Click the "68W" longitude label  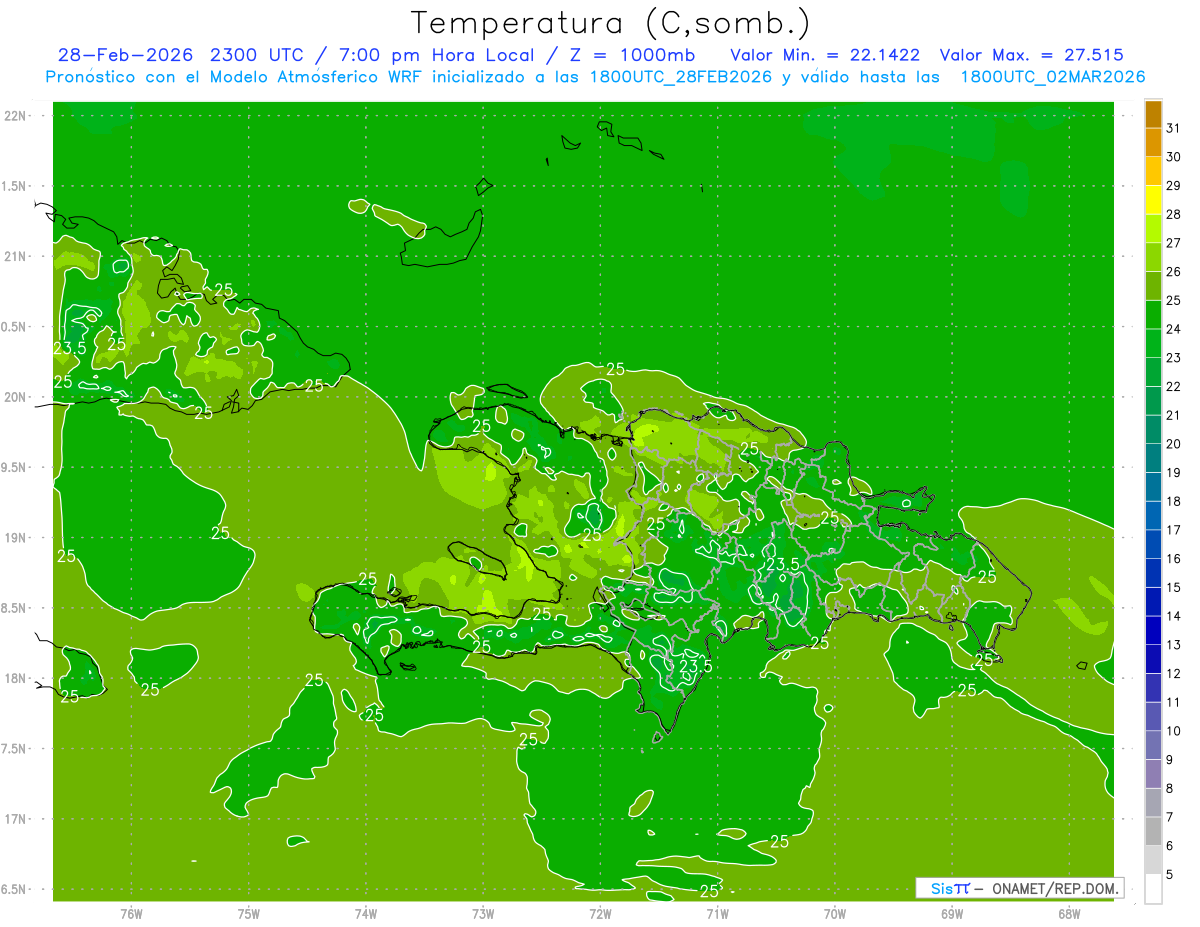click(x=1068, y=914)
